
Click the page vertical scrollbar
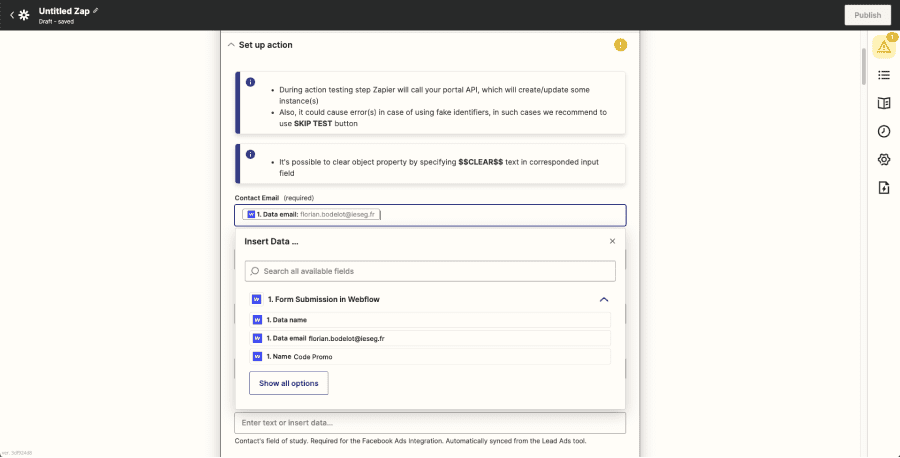tap(864, 67)
